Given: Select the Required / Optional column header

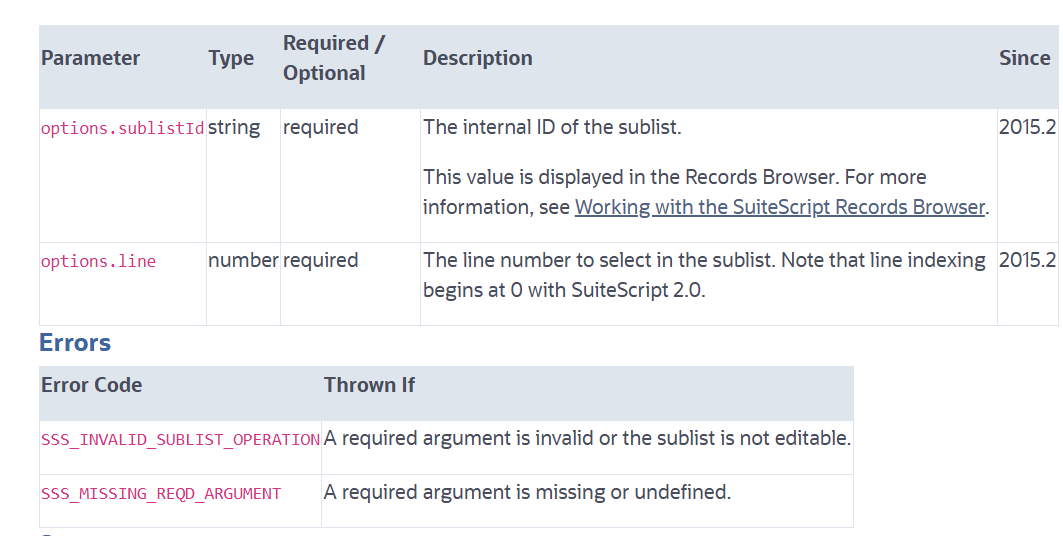Looking at the screenshot, I should 334,58.
